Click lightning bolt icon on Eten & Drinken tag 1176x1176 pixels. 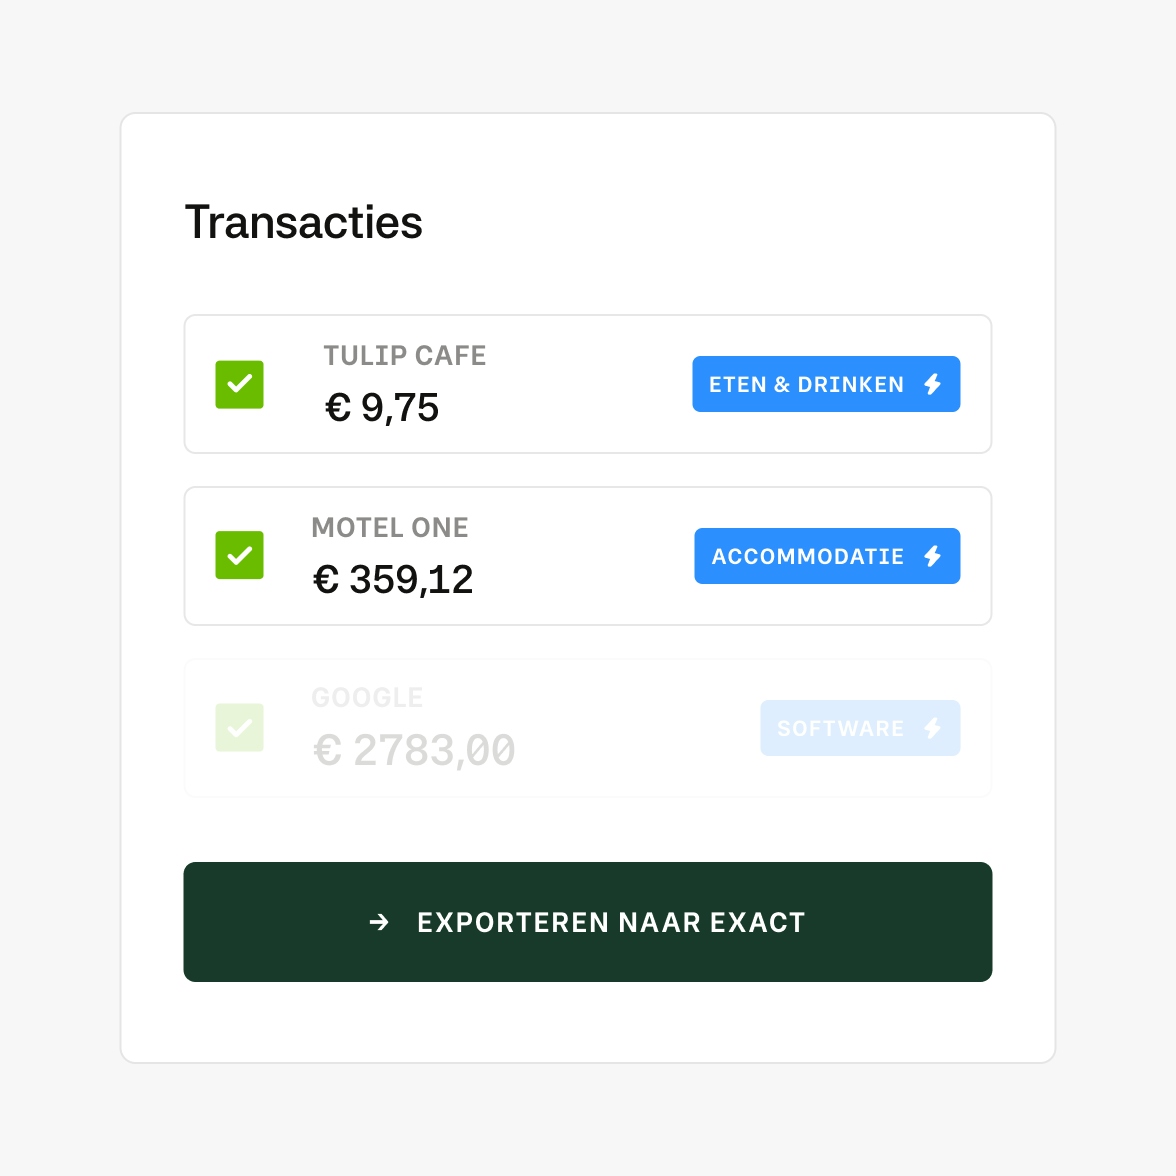pos(933,384)
